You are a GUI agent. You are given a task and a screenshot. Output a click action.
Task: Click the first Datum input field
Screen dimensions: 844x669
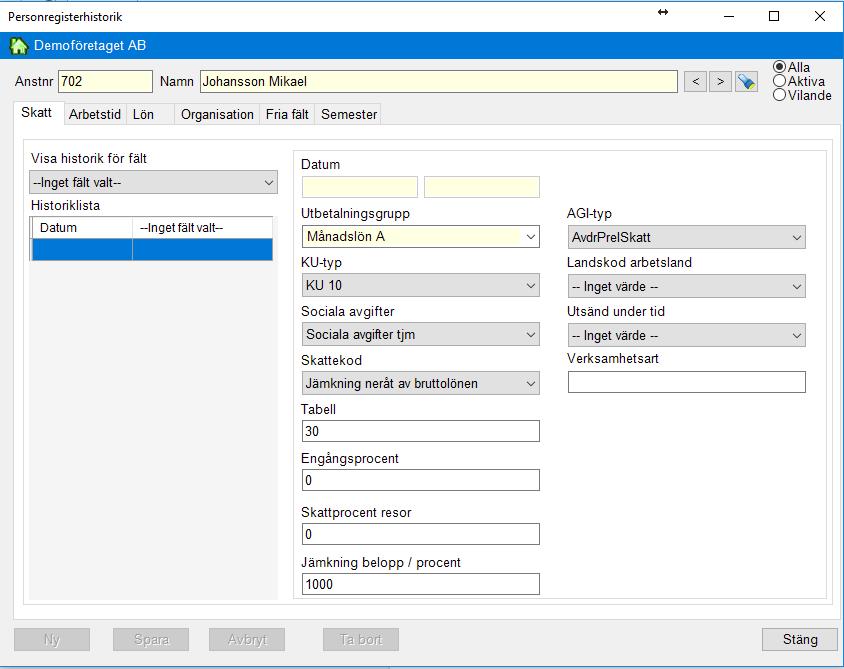coord(360,187)
